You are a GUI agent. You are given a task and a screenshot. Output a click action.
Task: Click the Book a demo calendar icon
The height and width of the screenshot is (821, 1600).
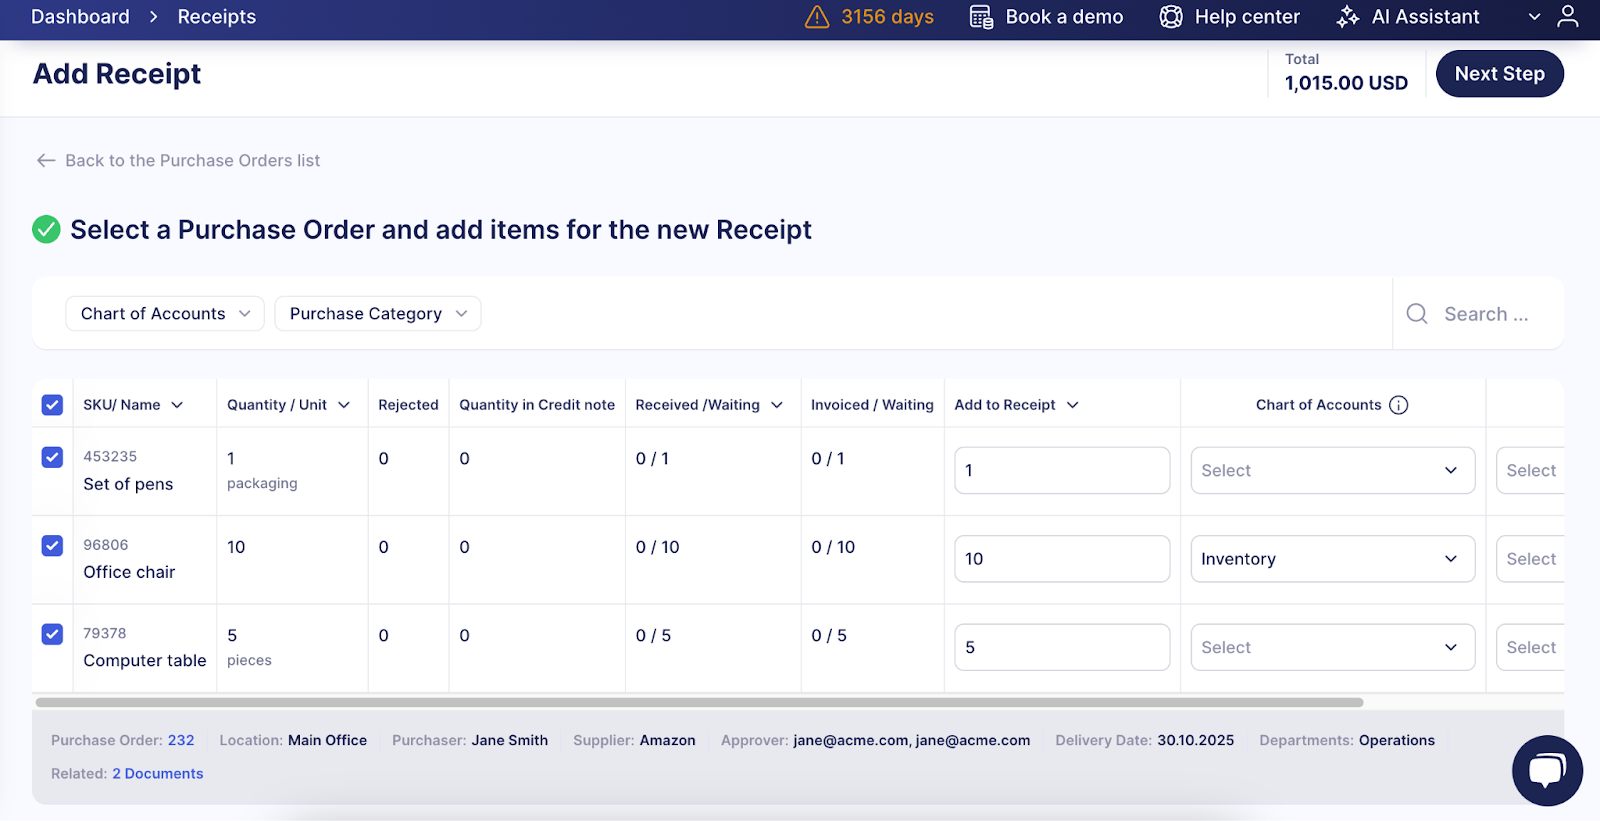click(x=981, y=17)
